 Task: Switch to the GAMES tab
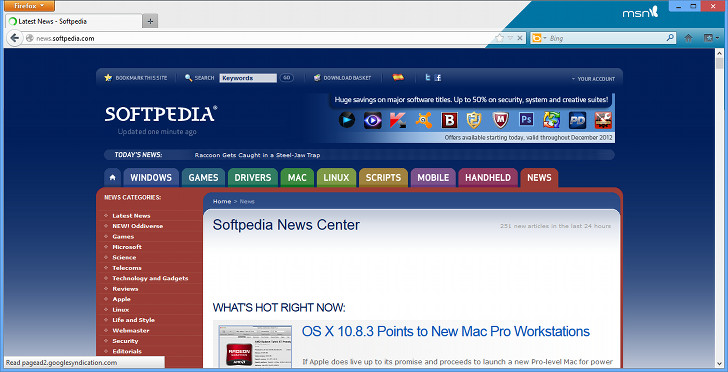tap(203, 177)
